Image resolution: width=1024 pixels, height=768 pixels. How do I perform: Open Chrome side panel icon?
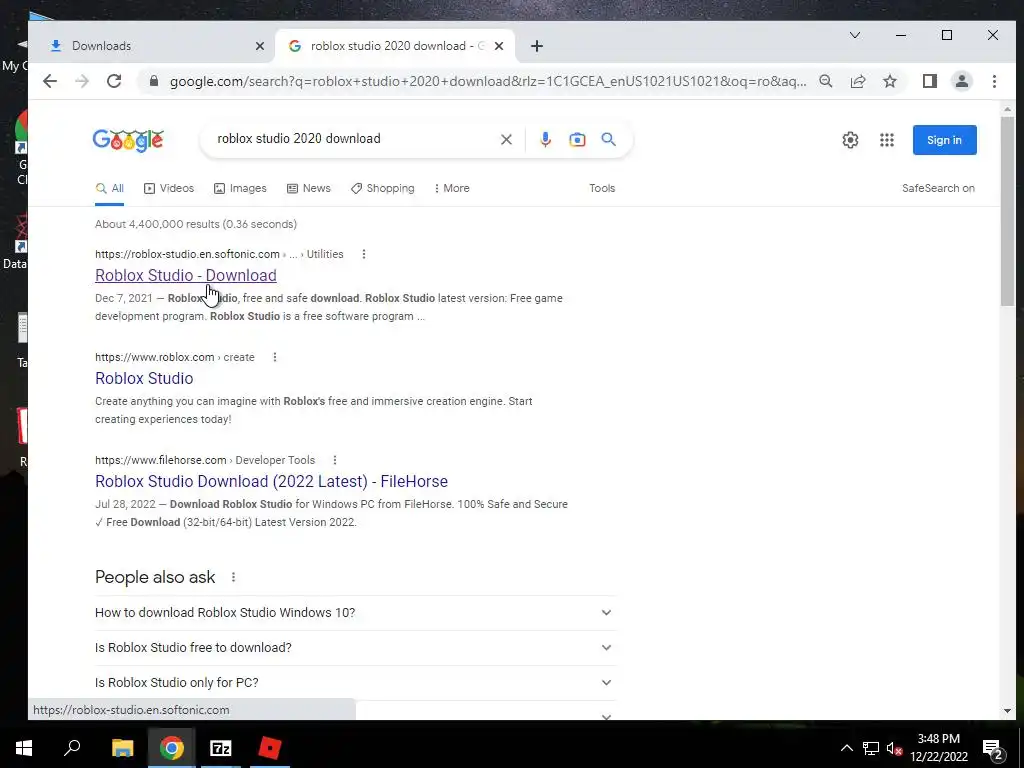tap(929, 81)
